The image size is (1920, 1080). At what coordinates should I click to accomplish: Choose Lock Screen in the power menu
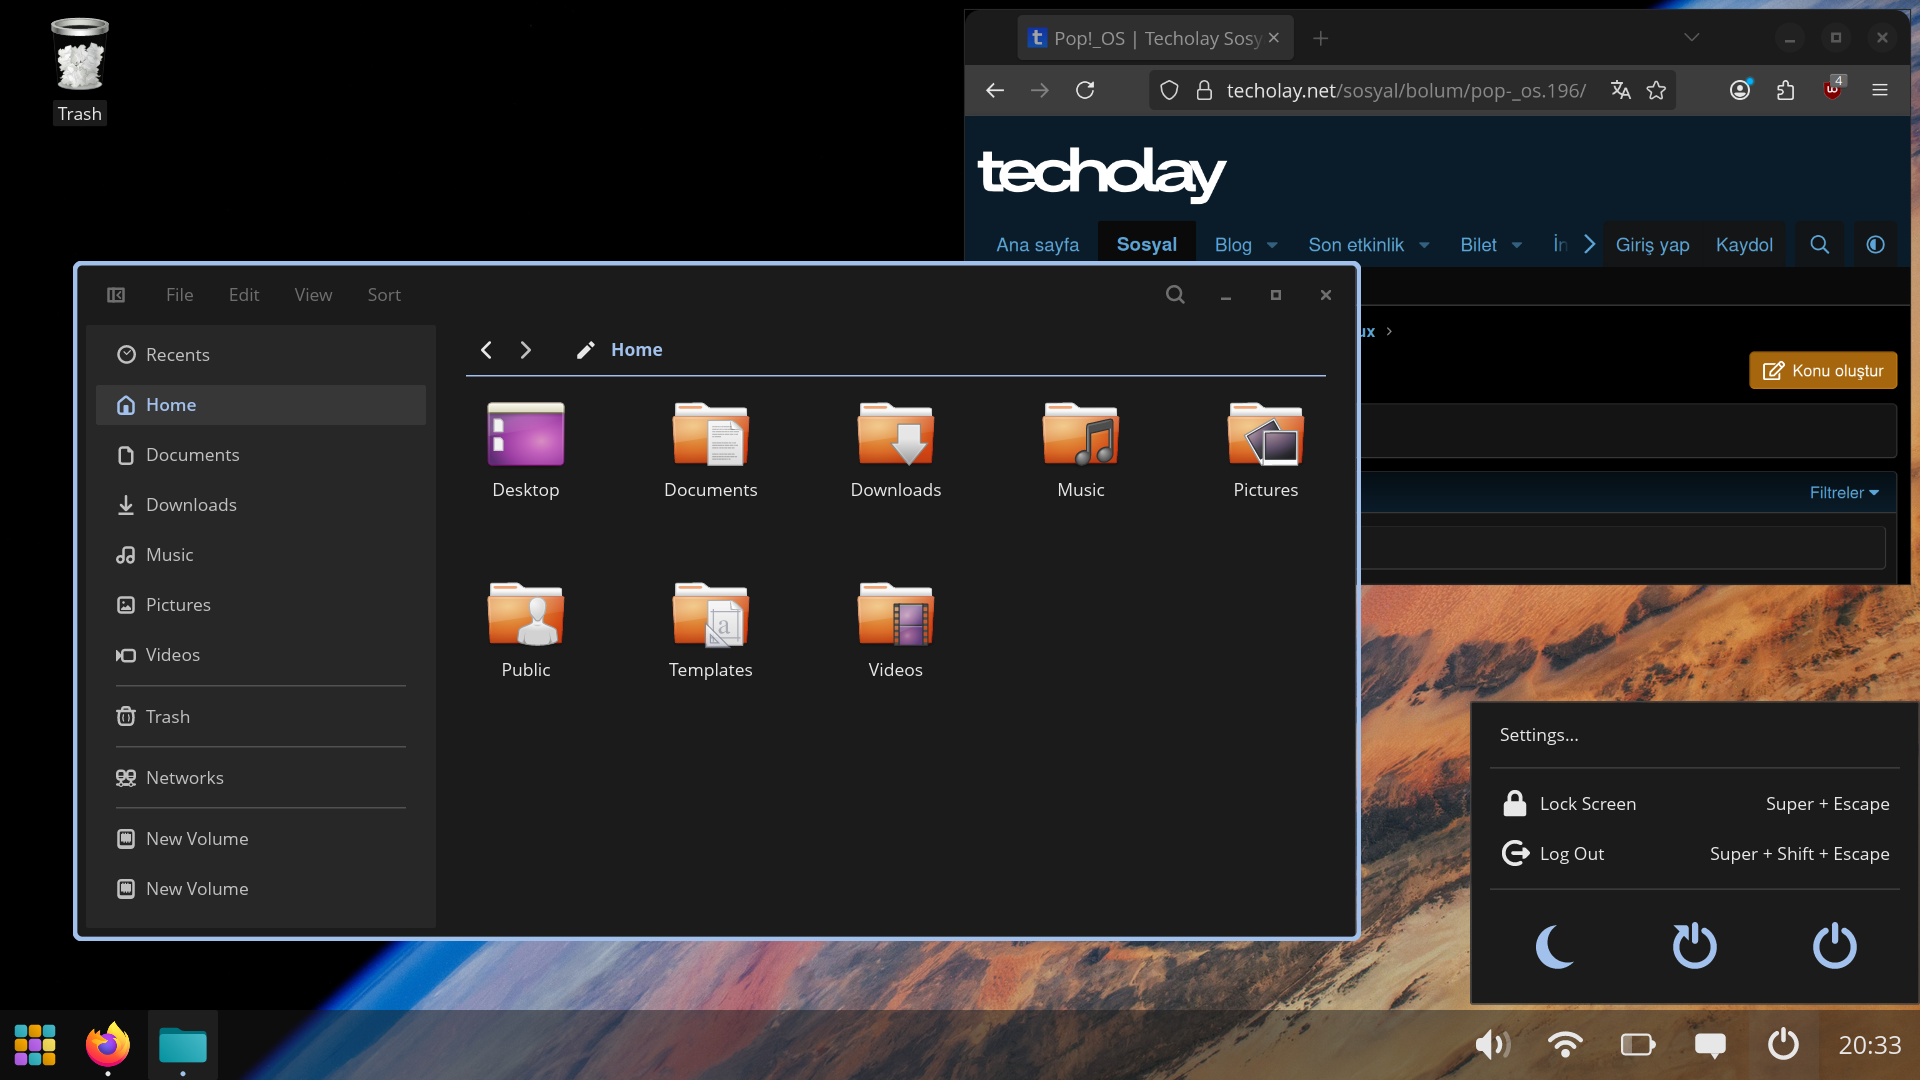(x=1695, y=804)
